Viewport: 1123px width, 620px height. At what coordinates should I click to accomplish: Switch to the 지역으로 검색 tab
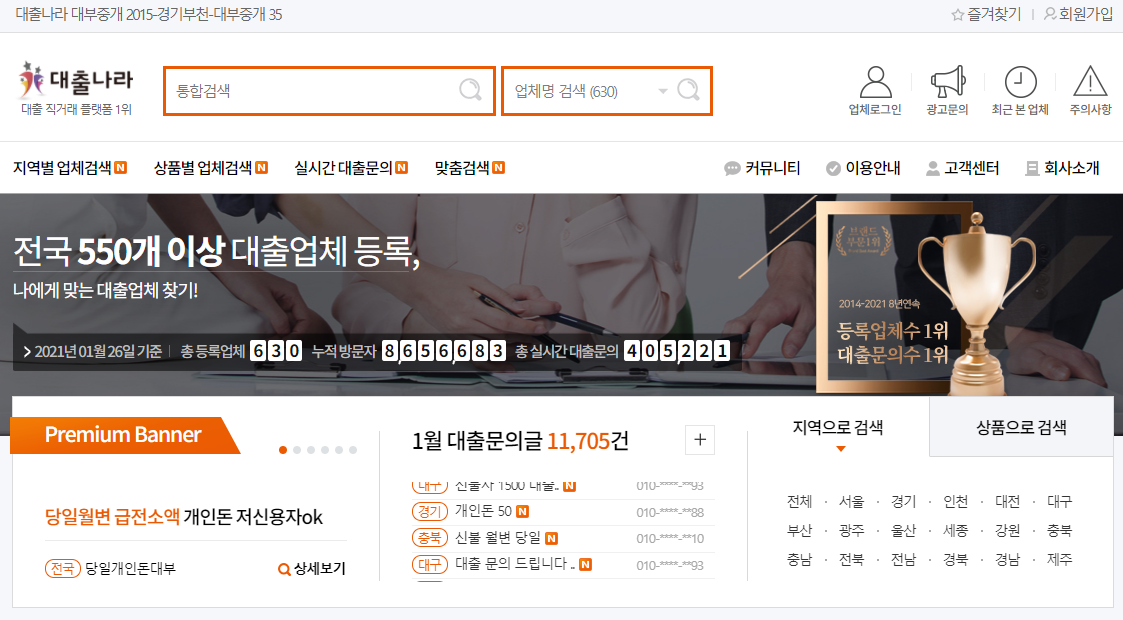(838, 427)
